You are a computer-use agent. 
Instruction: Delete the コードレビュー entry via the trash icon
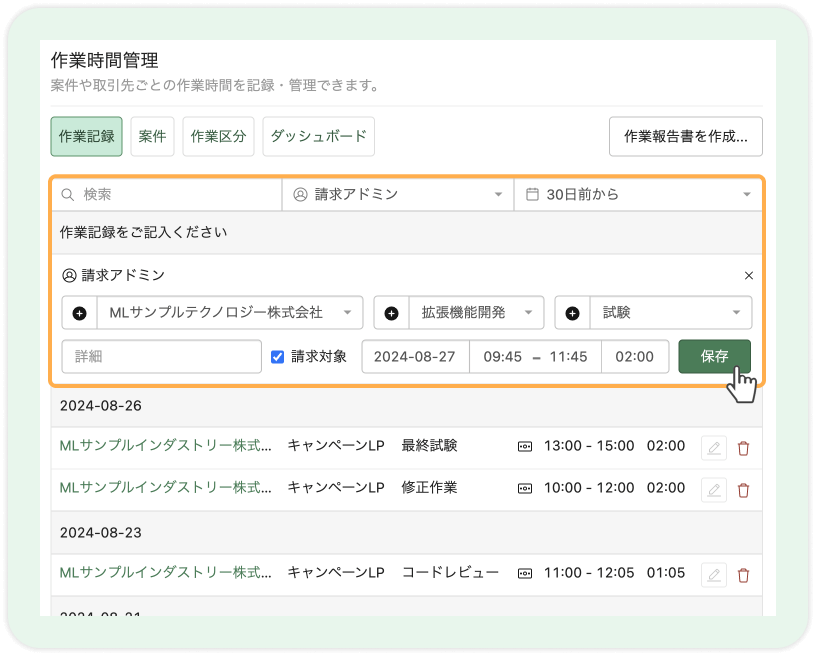point(743,573)
